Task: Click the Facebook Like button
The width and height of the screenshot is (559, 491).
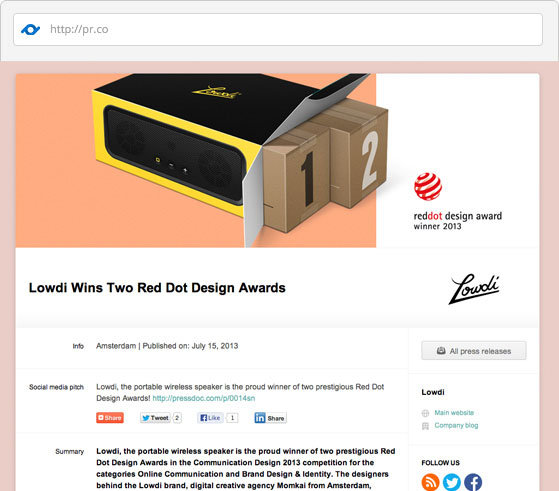Action: point(210,418)
